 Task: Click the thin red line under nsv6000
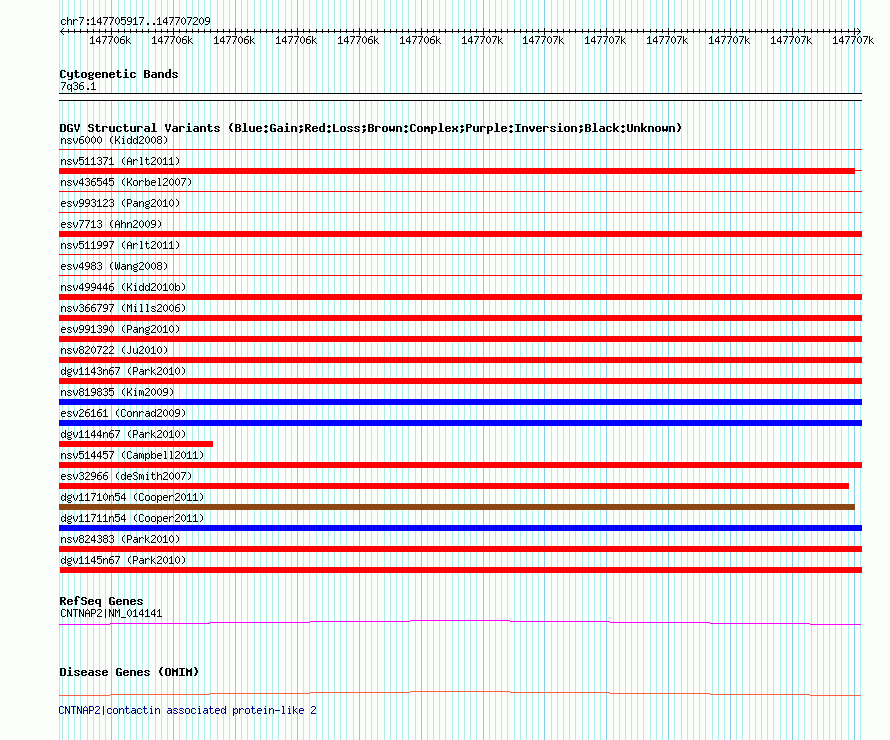(460, 150)
